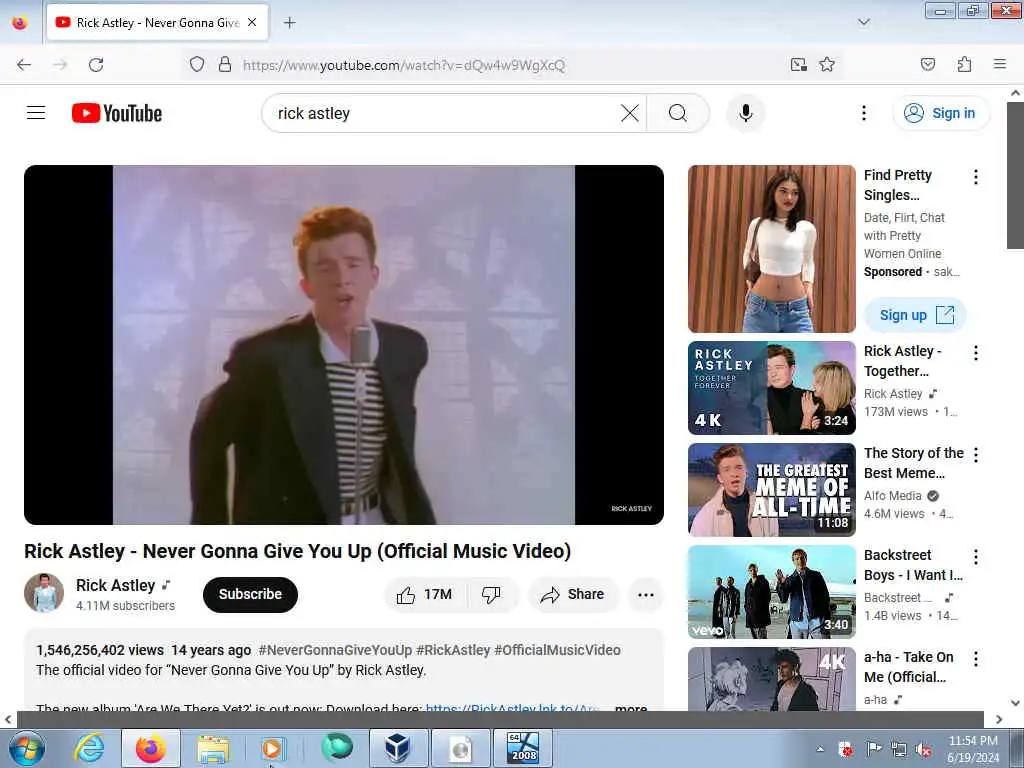Open Firefox application menu
The height and width of the screenshot is (768, 1024).
coord(999,65)
